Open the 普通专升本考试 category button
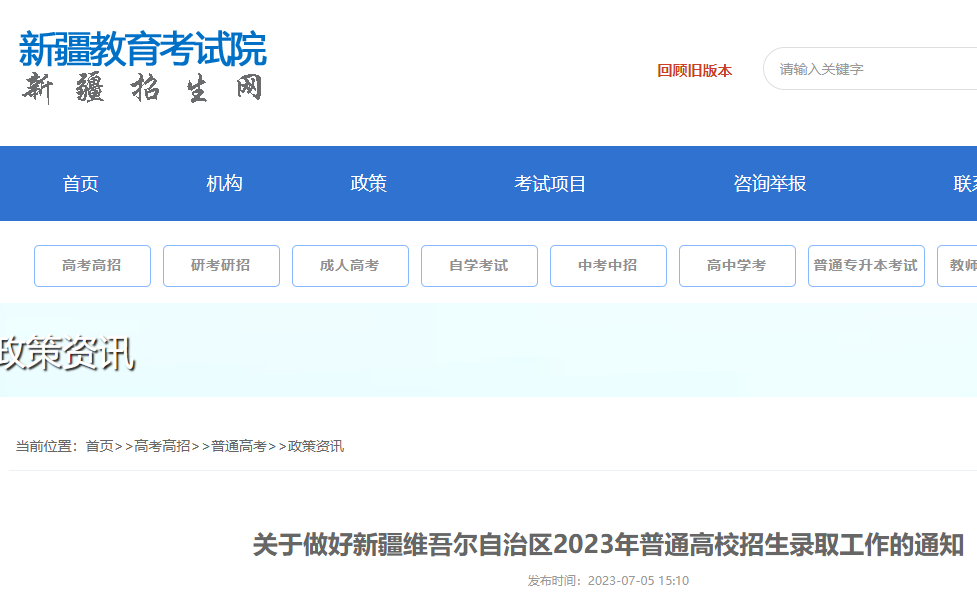 click(866, 266)
